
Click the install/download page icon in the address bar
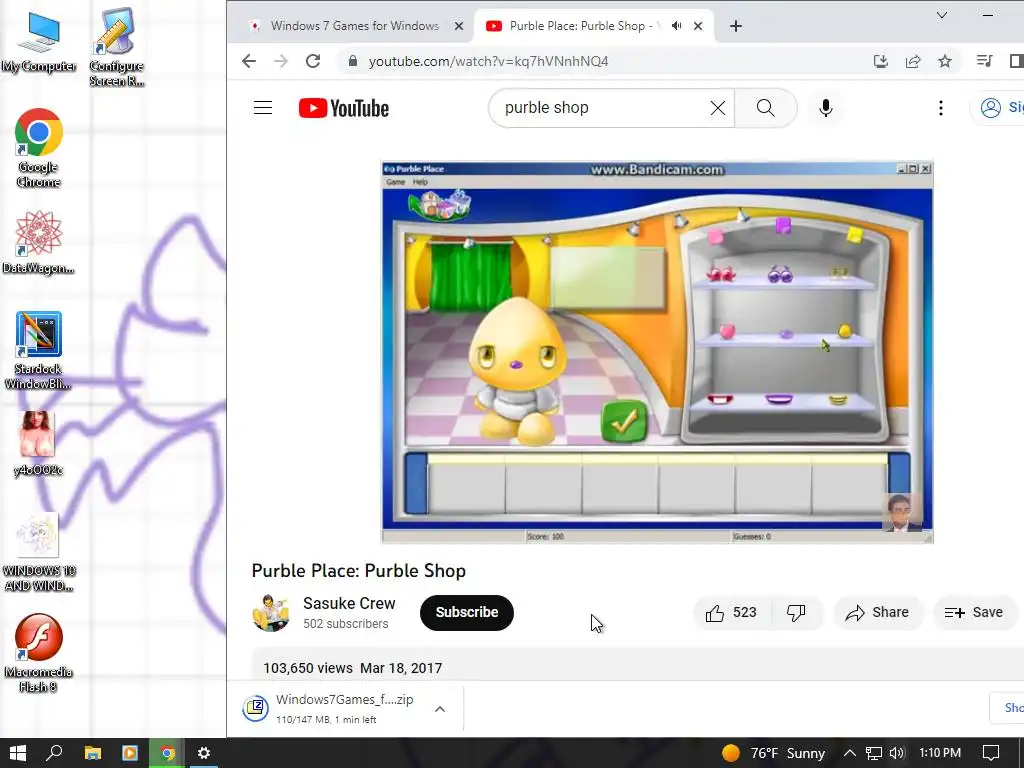[880, 61]
